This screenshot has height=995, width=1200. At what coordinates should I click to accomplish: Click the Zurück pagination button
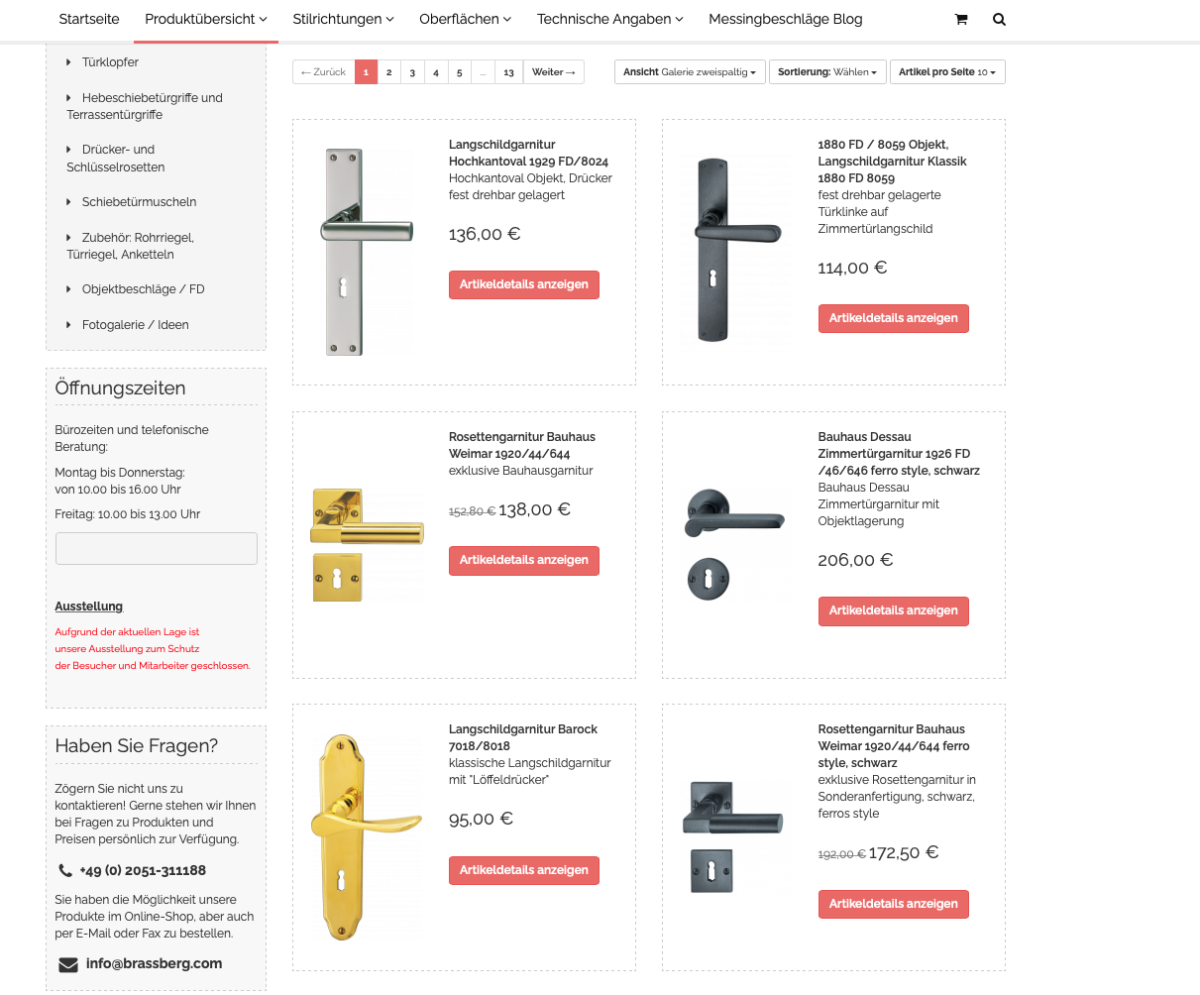(x=324, y=72)
